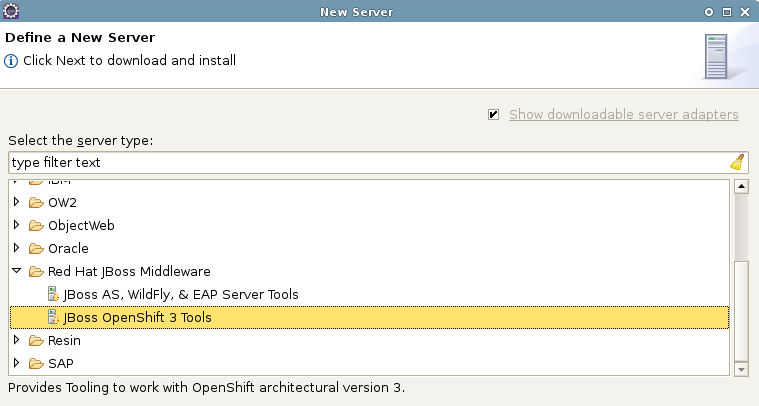Click the scroll down arrow of server list
The image size is (759, 406).
(741, 369)
